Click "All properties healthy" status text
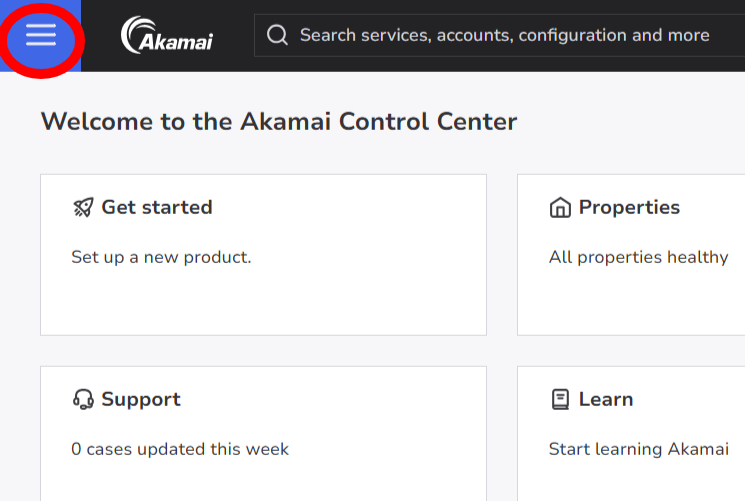 (x=638, y=257)
